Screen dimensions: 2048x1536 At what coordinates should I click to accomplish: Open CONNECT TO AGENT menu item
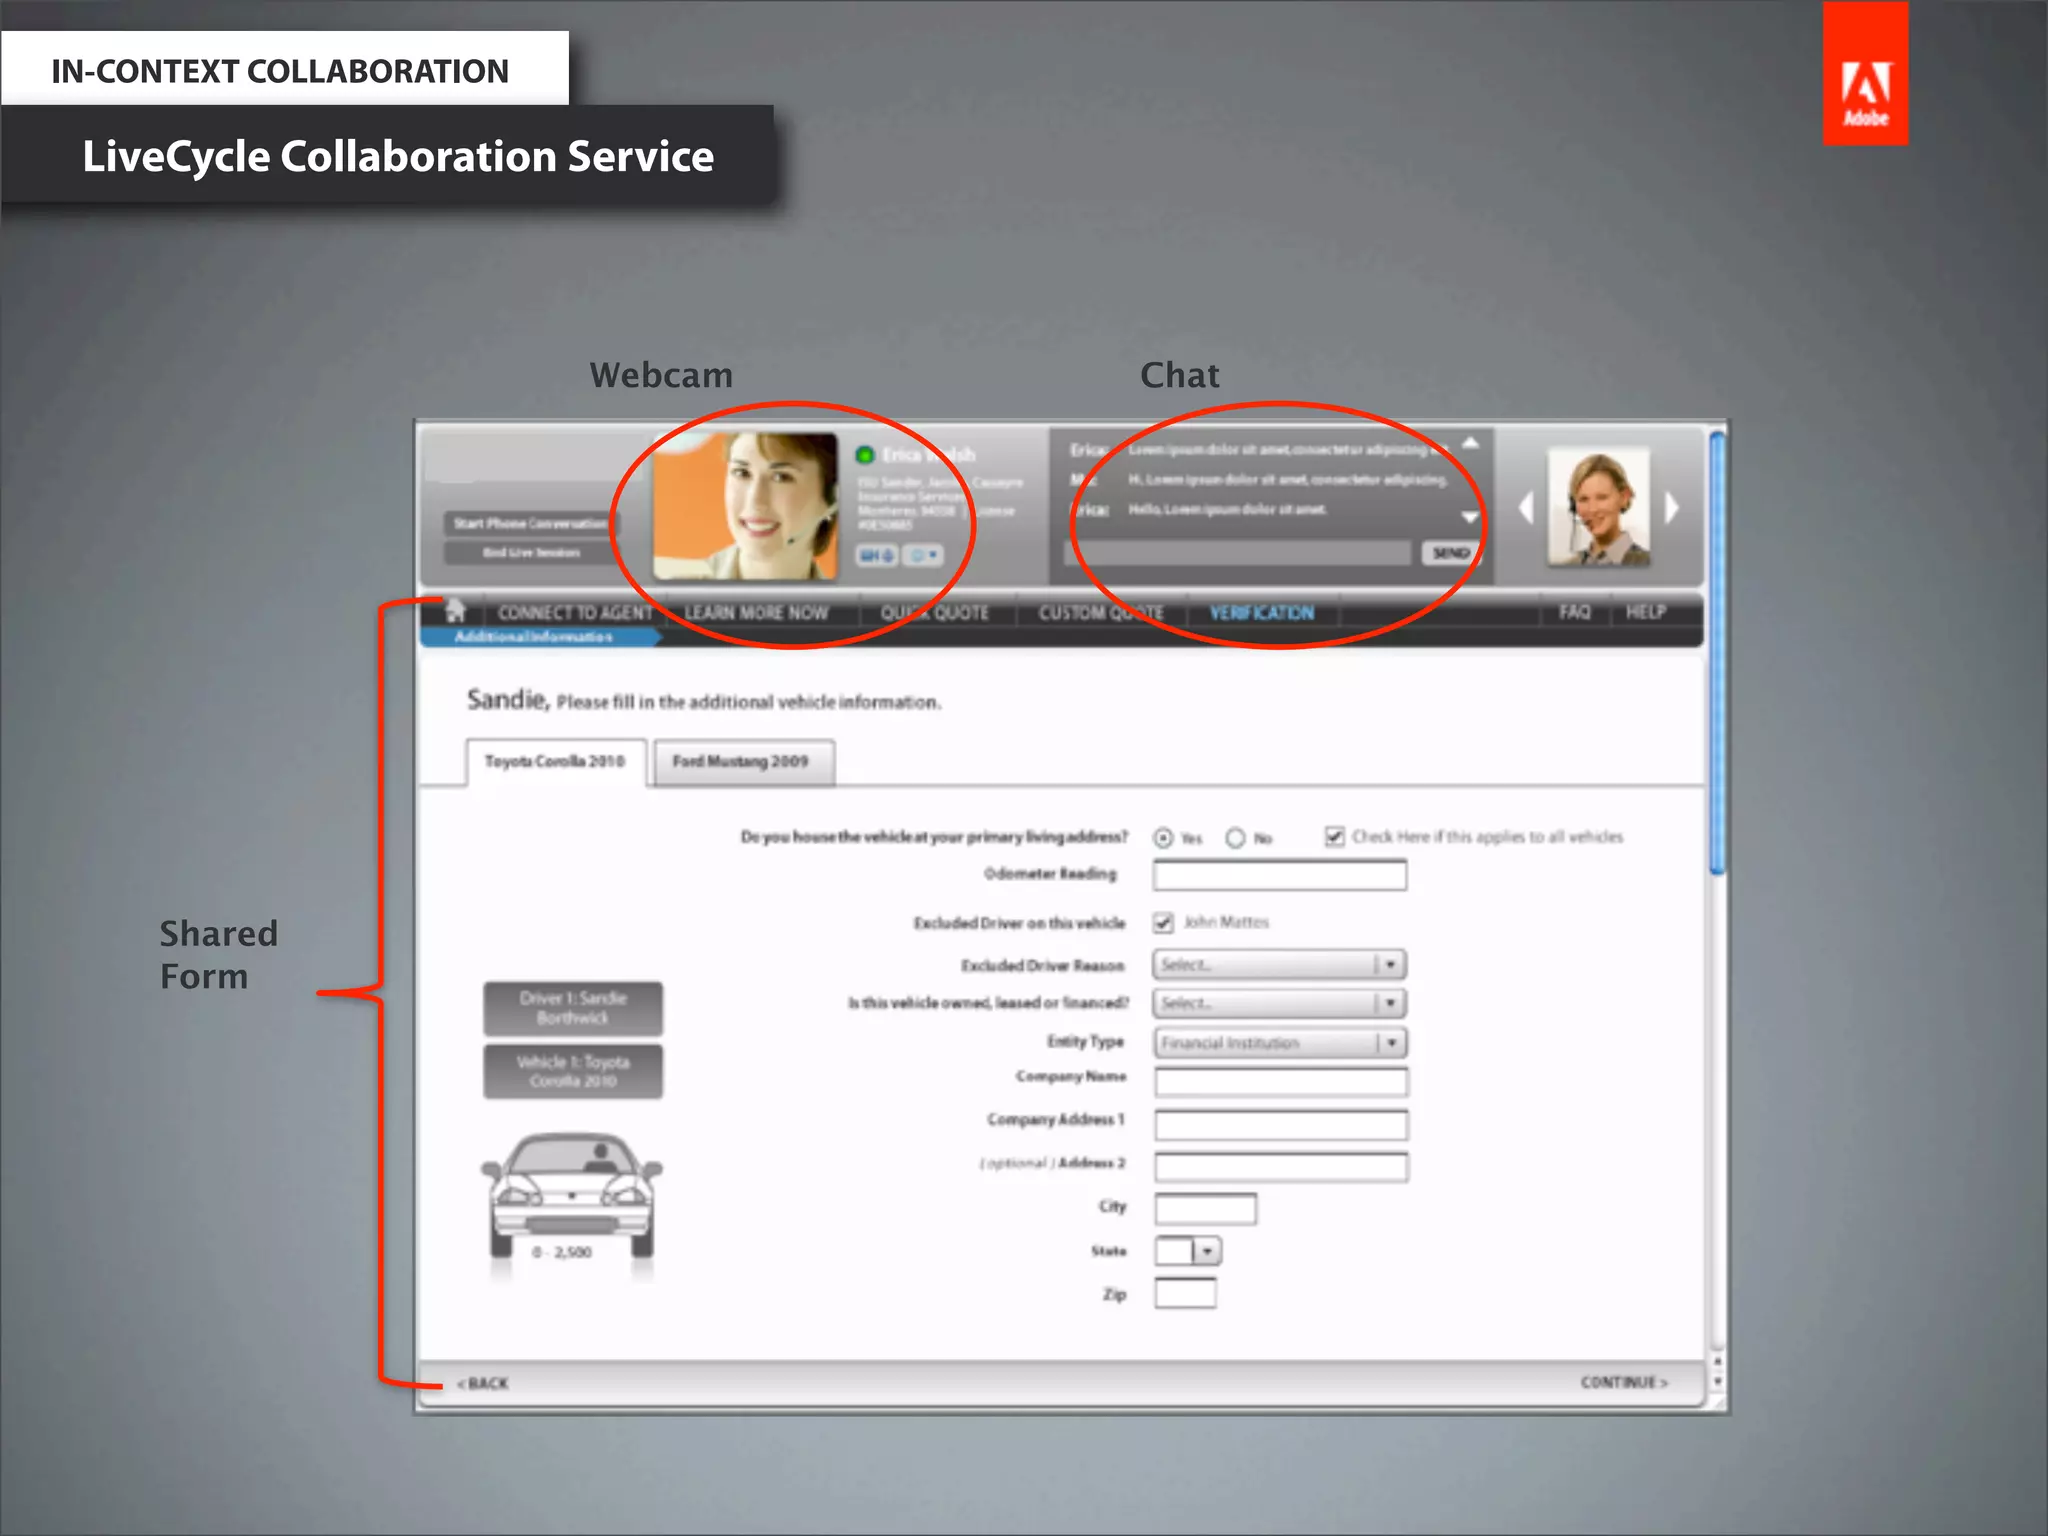[x=575, y=612]
